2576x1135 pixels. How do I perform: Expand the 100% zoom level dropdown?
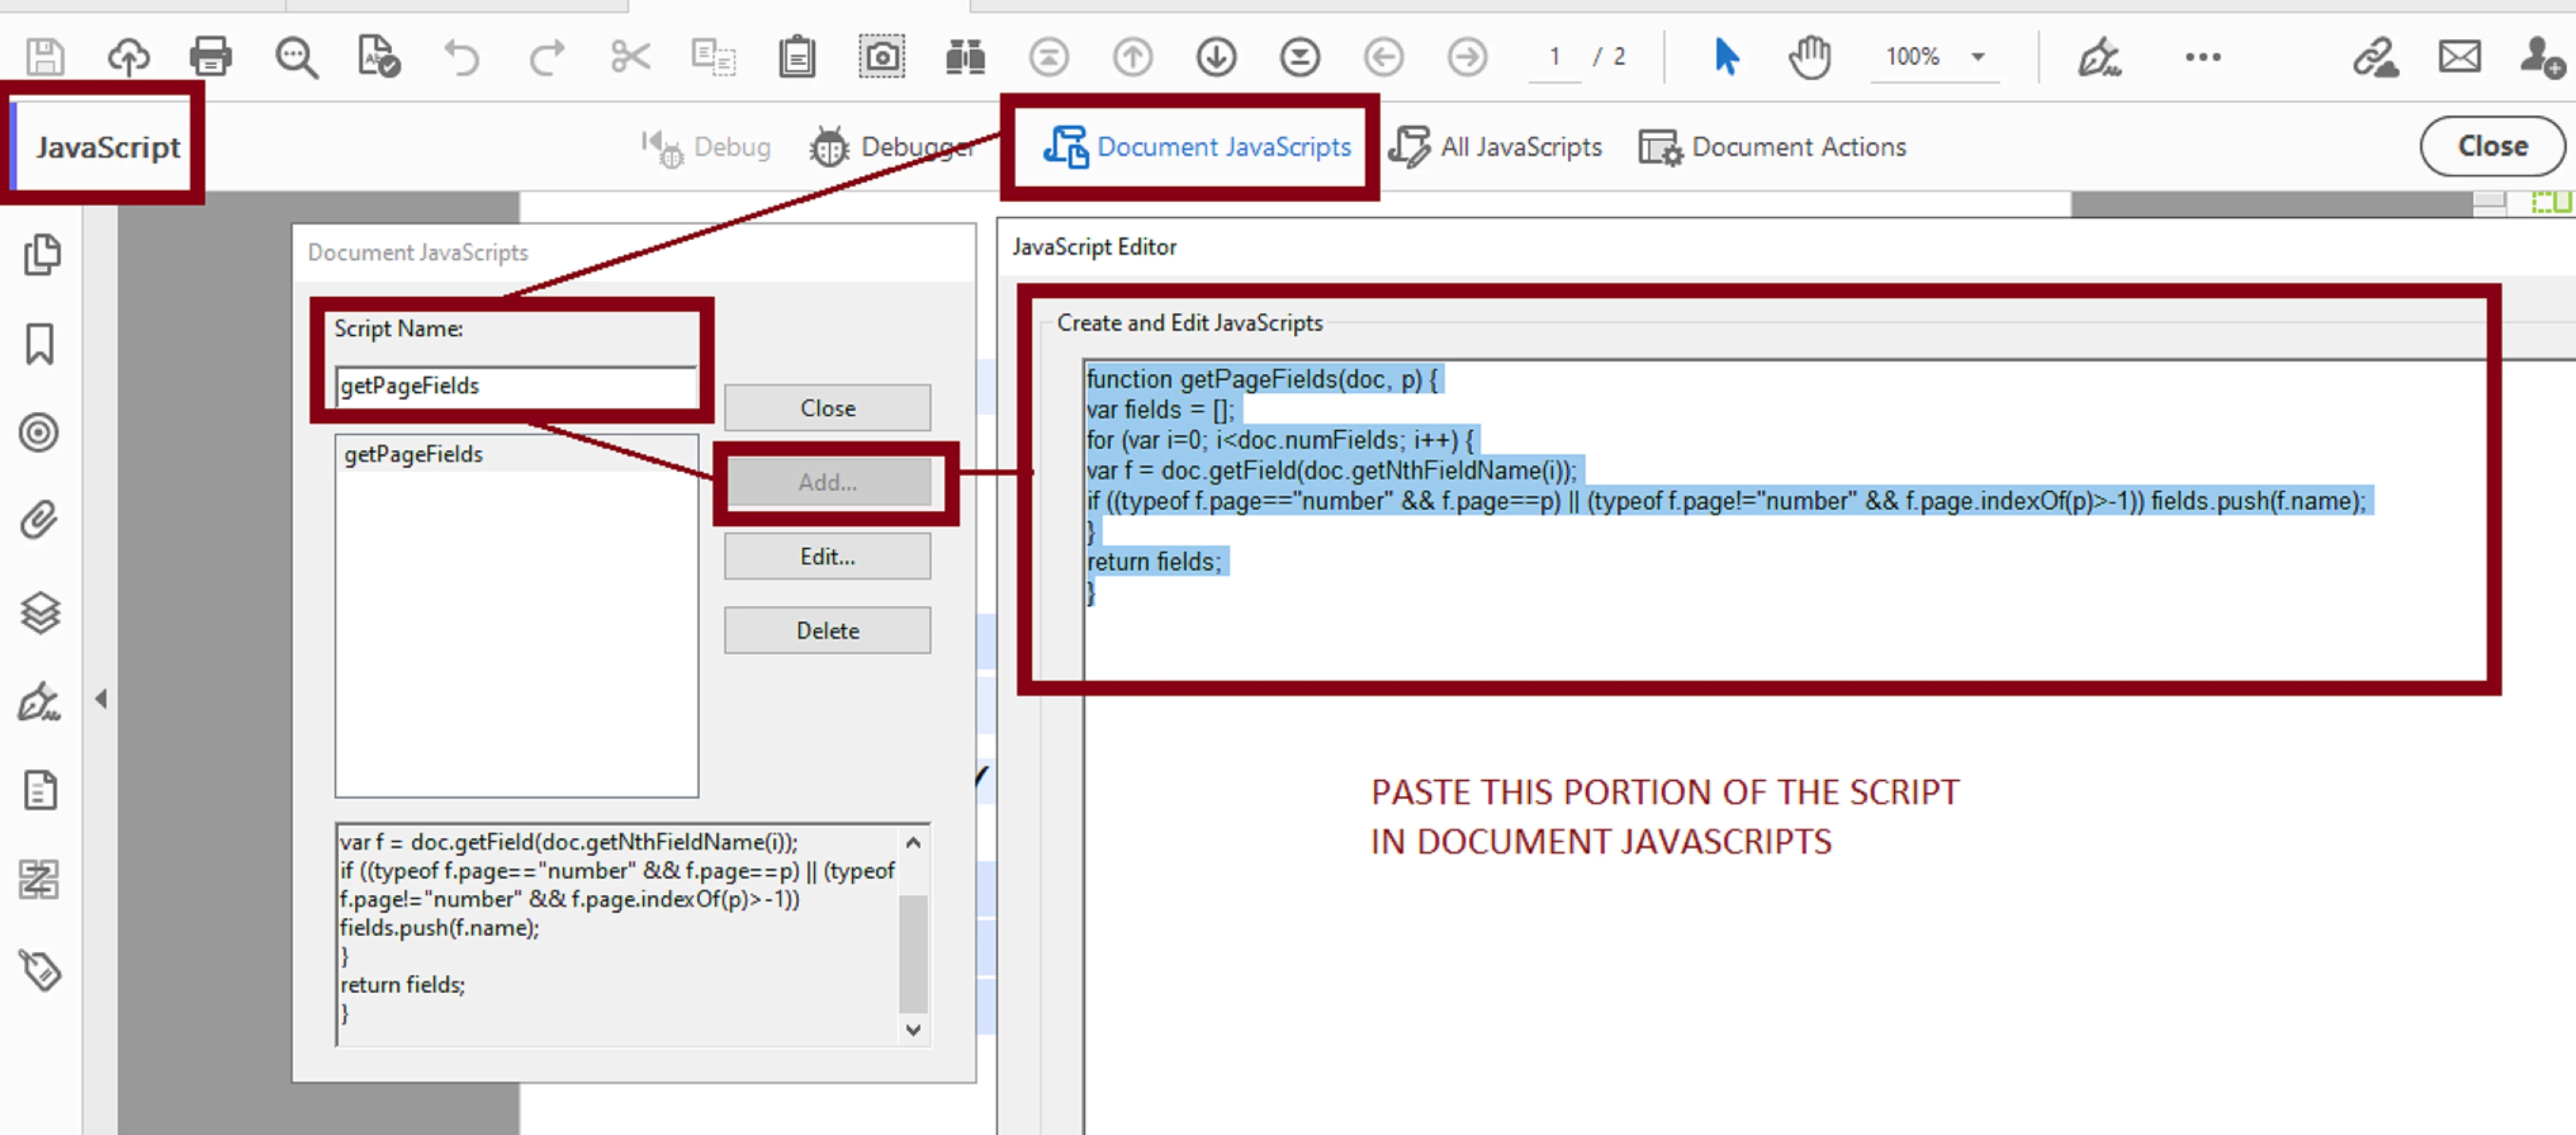(1977, 57)
